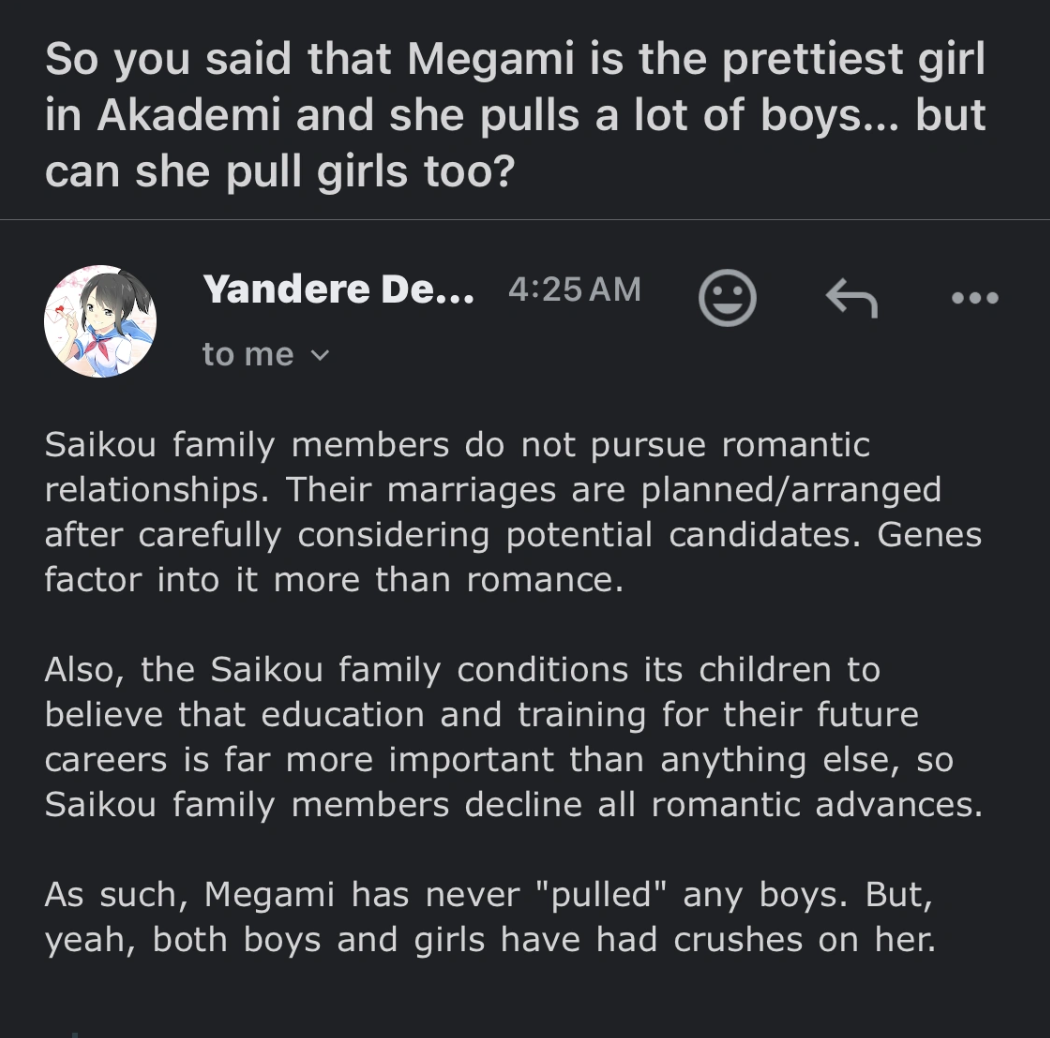
Task: Add an emoji reaction to the email
Action: (726, 297)
